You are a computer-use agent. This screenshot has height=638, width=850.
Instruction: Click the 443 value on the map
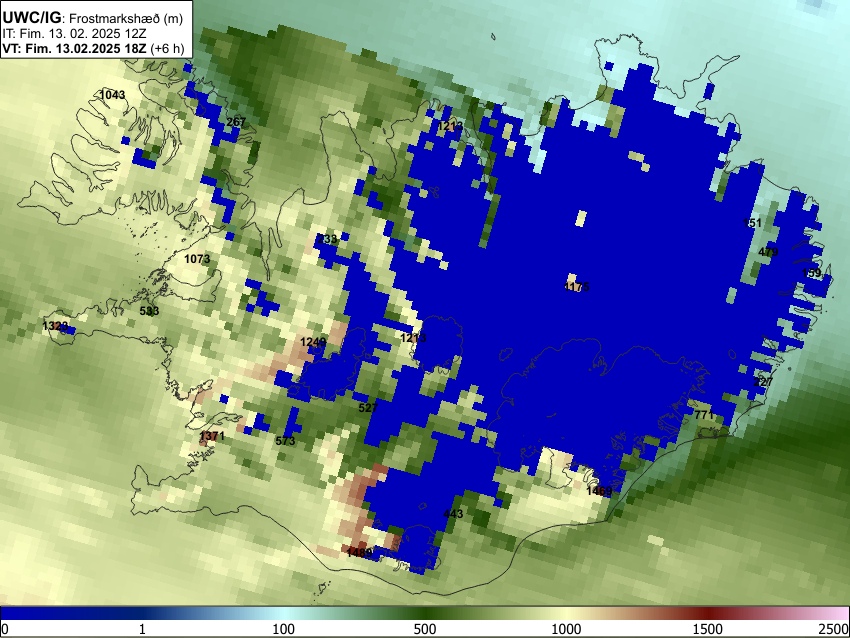tap(453, 514)
